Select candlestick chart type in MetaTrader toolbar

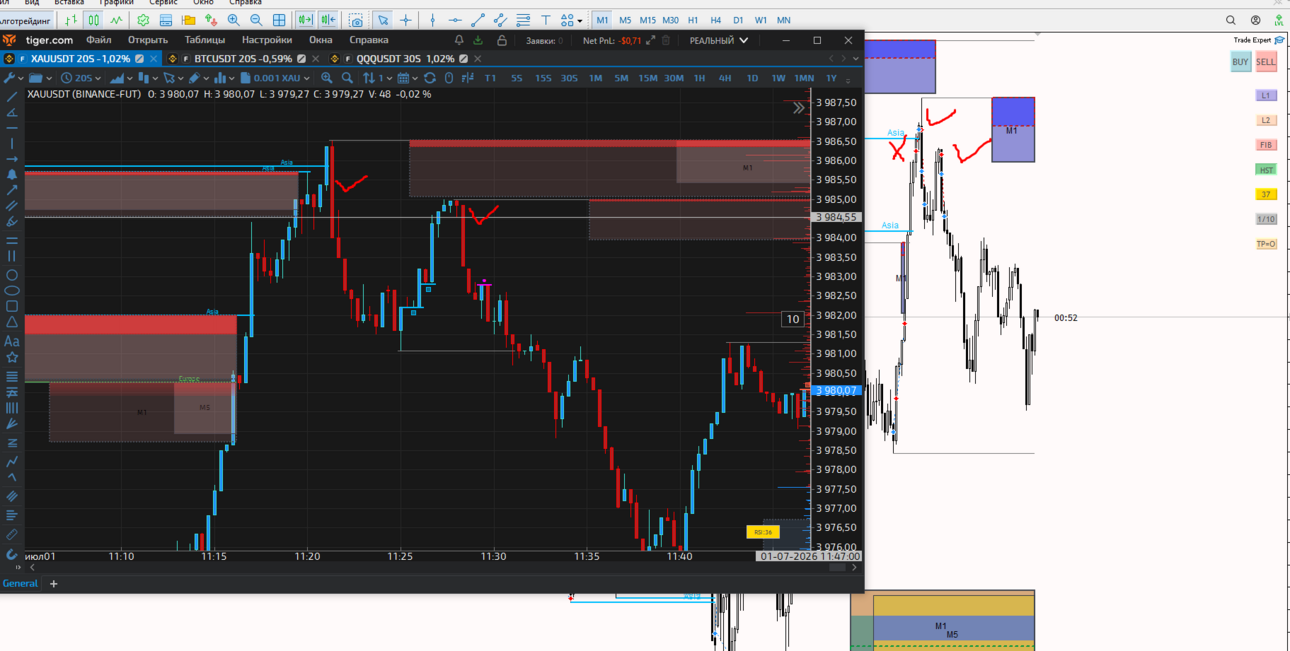[93, 20]
